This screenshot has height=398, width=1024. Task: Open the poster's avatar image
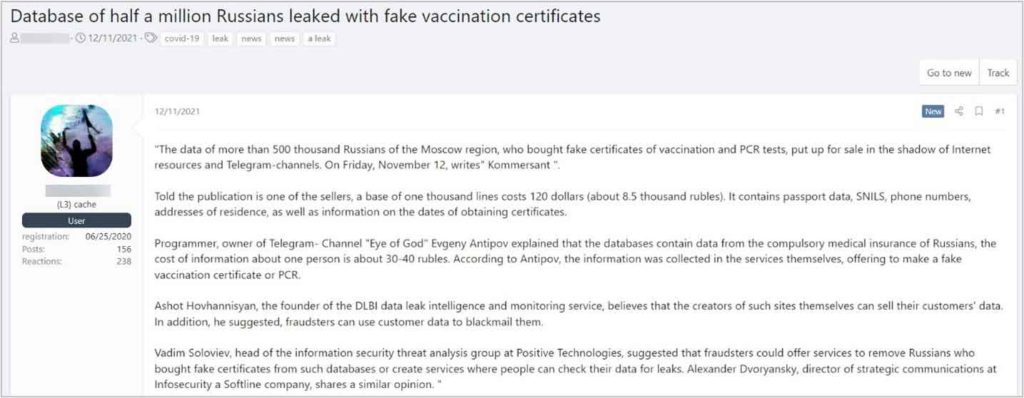point(76,141)
